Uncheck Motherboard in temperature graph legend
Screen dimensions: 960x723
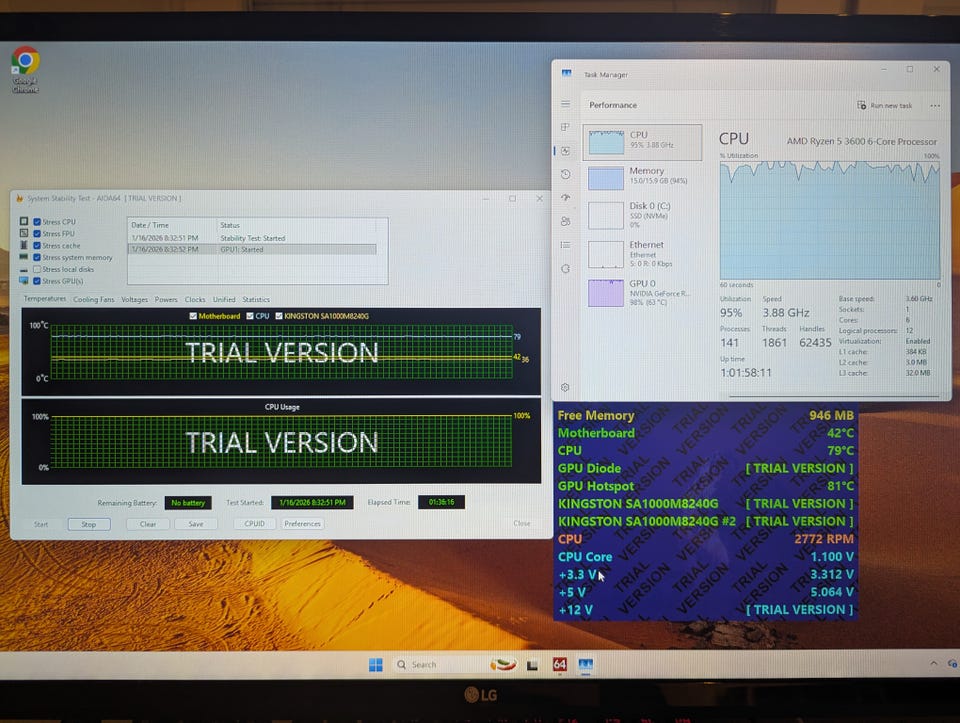(x=193, y=316)
